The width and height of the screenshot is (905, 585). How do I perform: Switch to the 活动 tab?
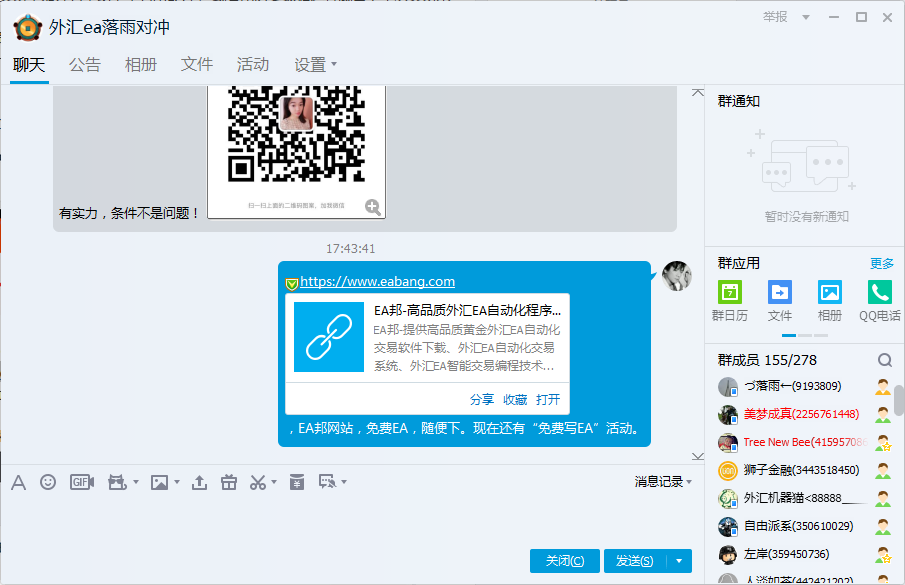click(253, 65)
